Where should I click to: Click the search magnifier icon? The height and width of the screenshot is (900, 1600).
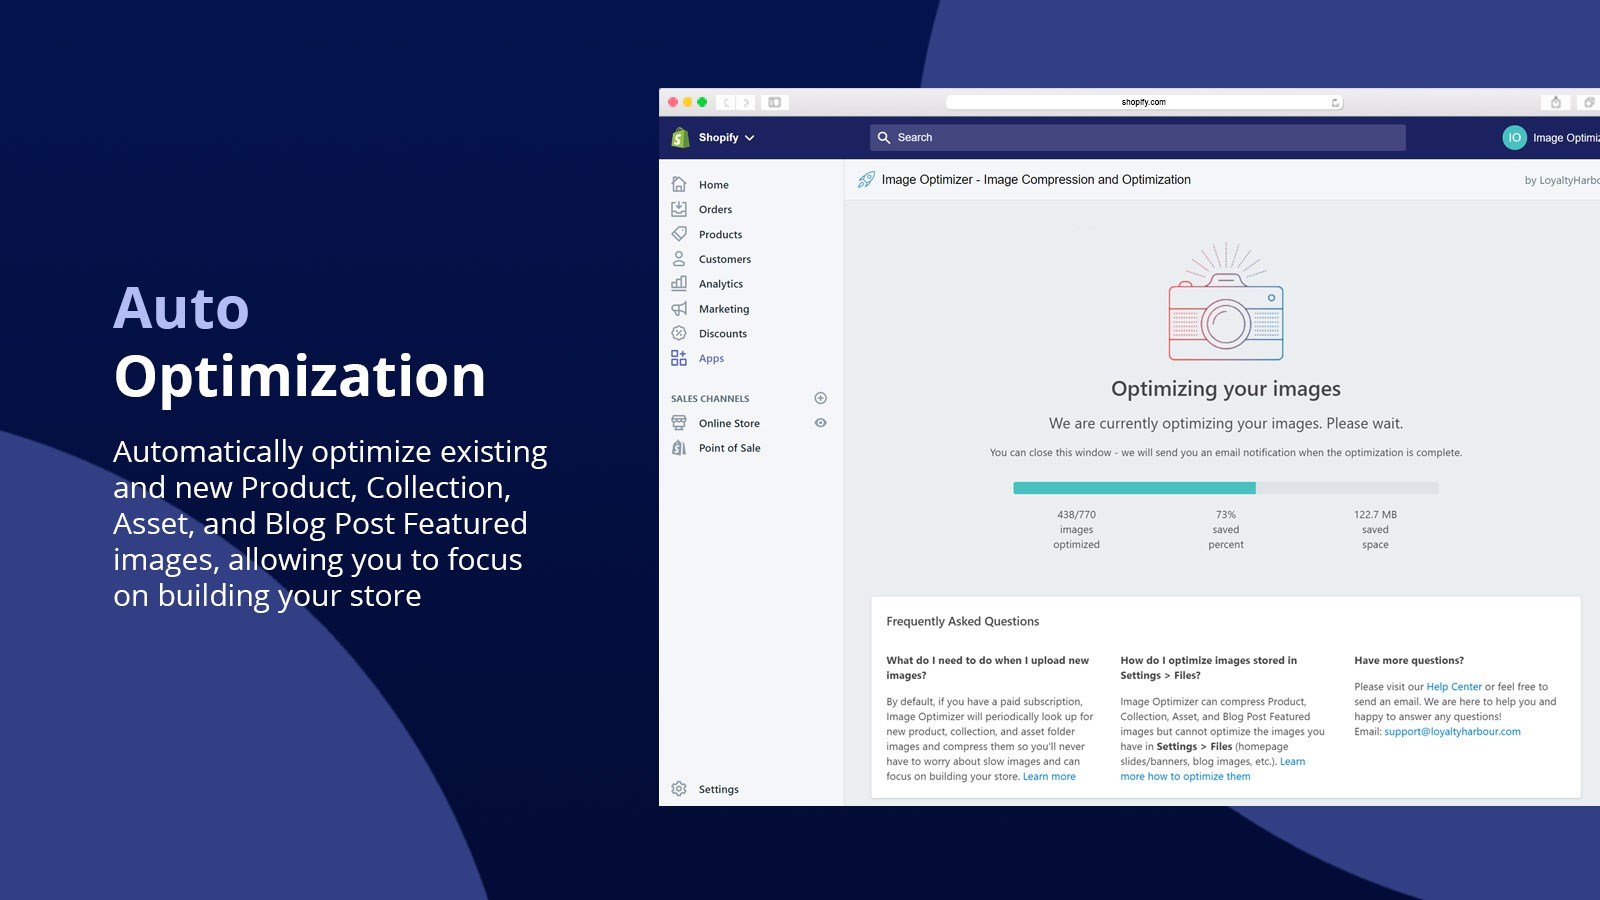pos(884,138)
